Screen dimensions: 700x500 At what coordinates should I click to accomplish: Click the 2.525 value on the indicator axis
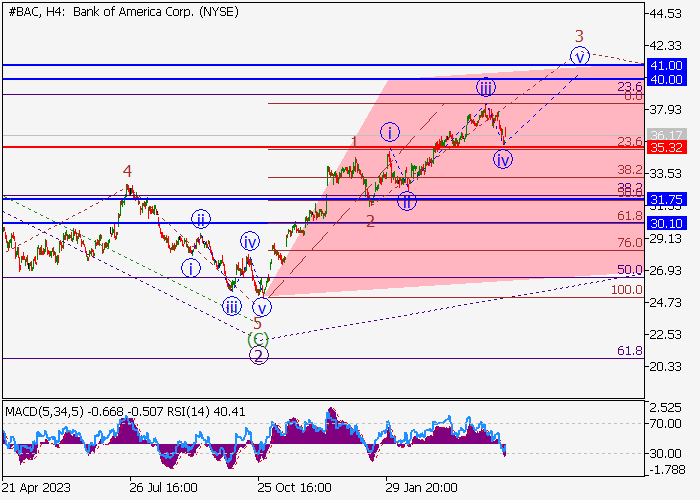[x=666, y=408]
